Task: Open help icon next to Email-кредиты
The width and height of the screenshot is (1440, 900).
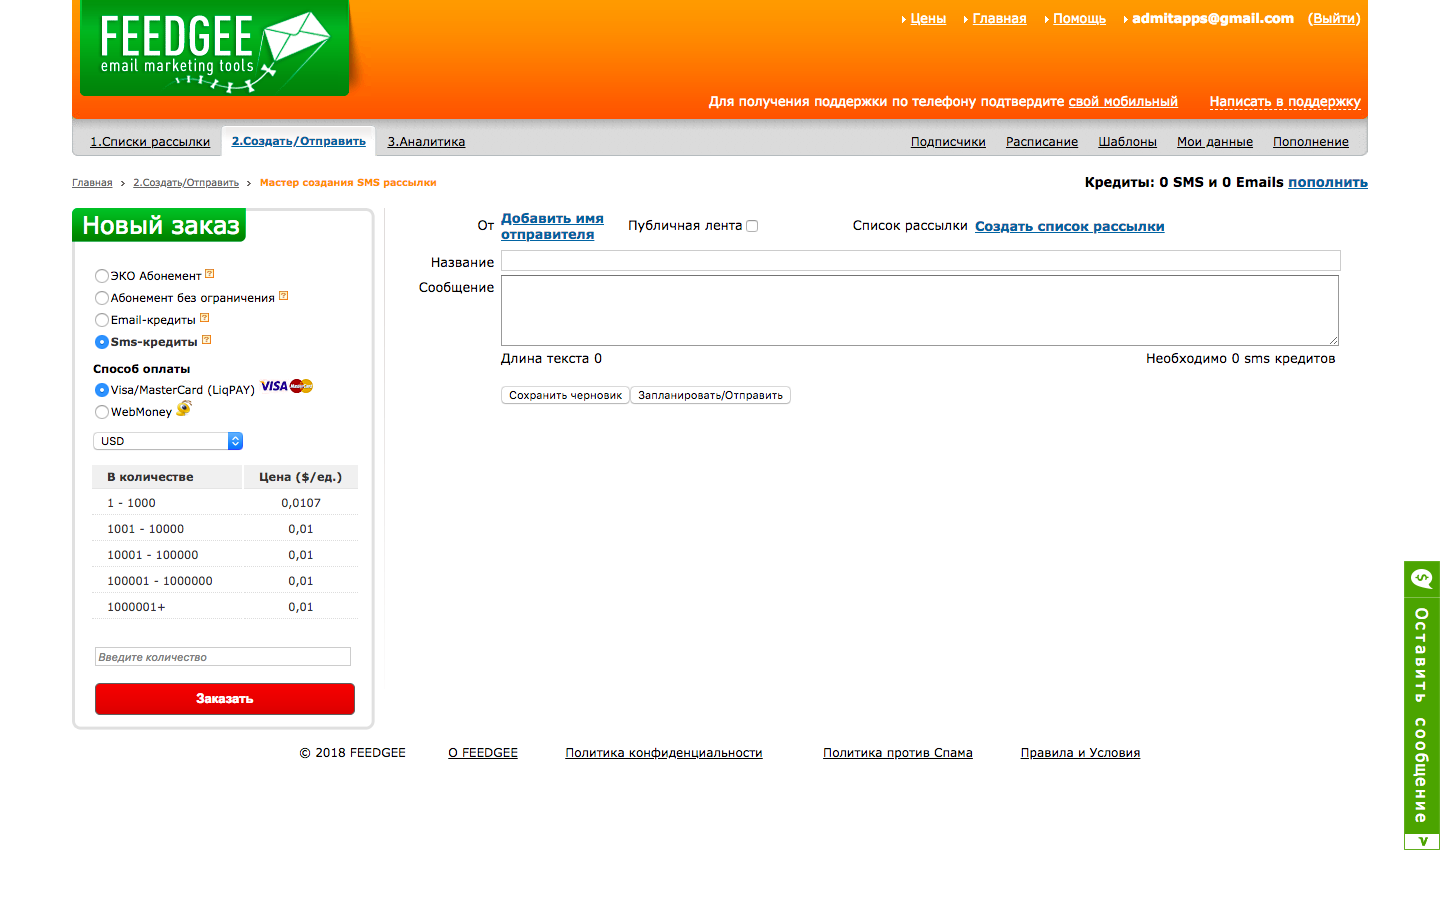Action: [x=204, y=318]
